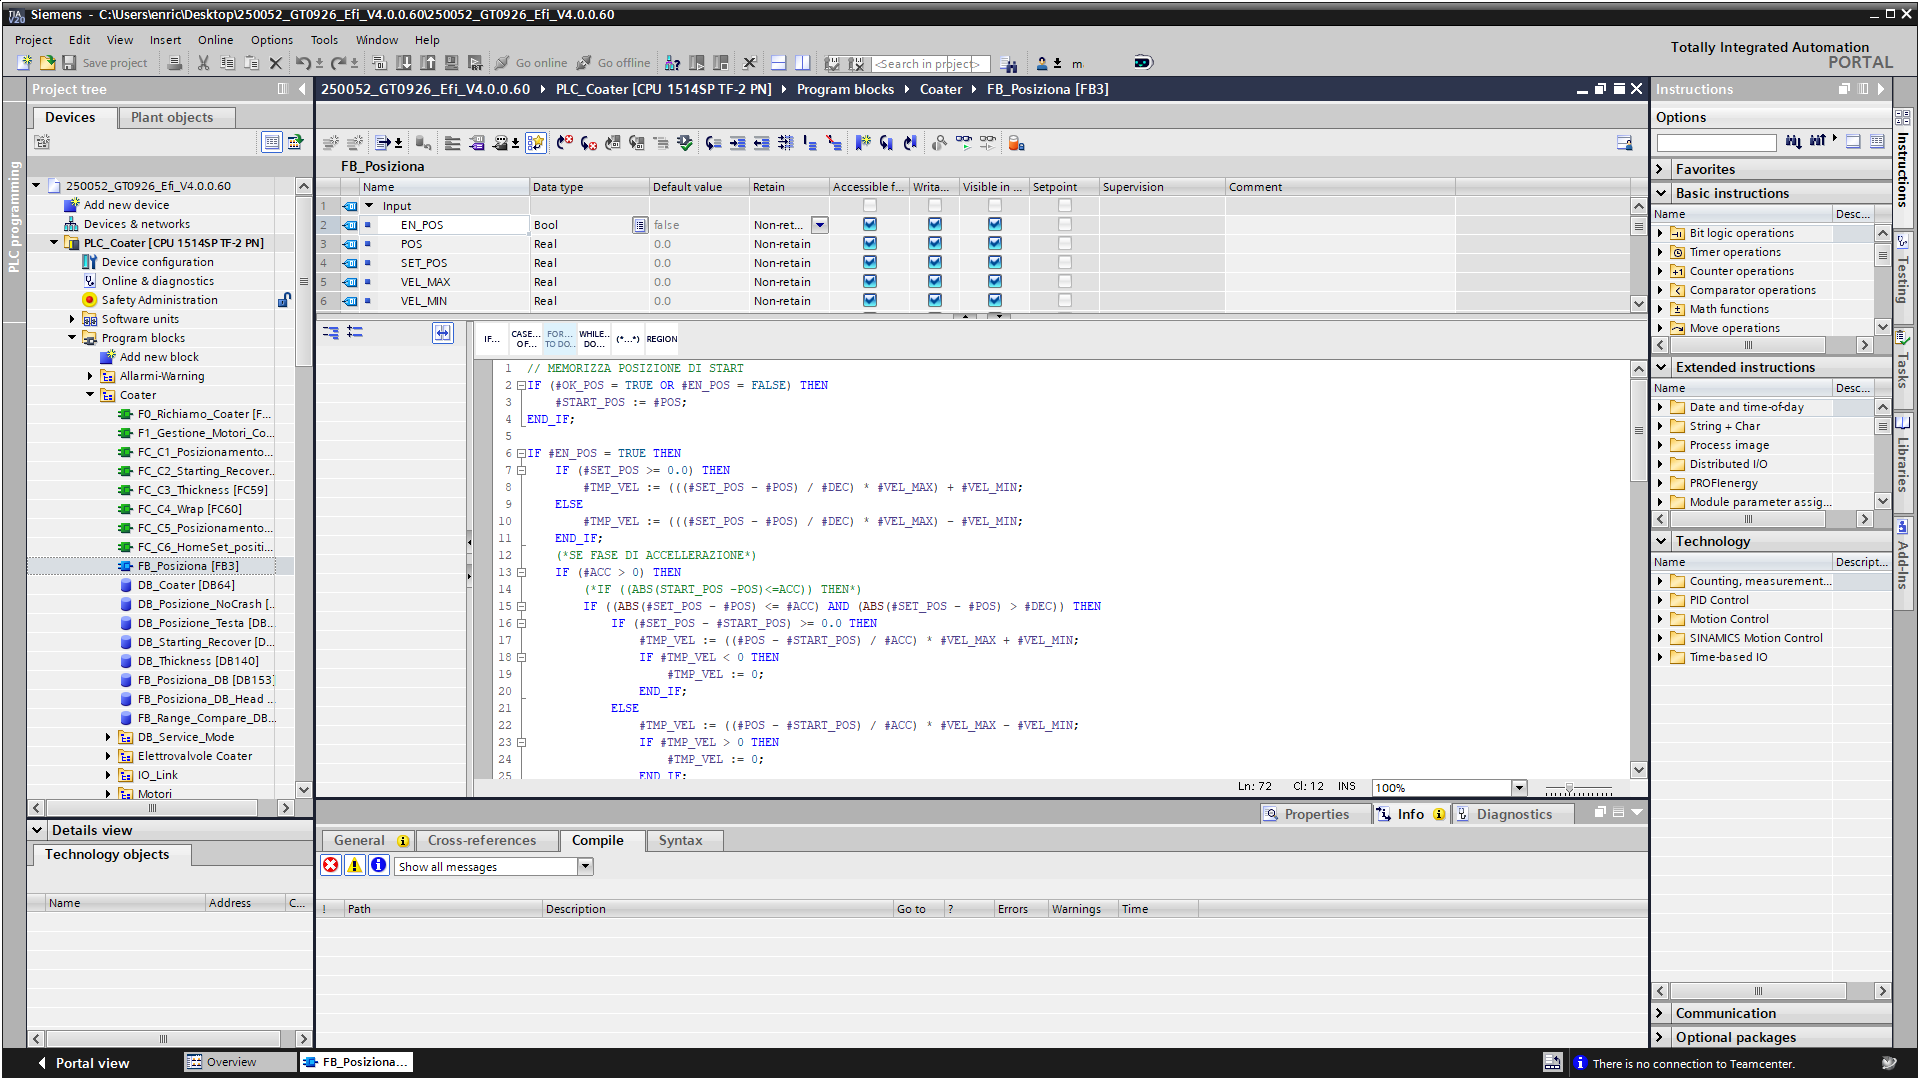
Task: Toggle Visible in HMI checkbox for SET_POS
Action: [995, 263]
